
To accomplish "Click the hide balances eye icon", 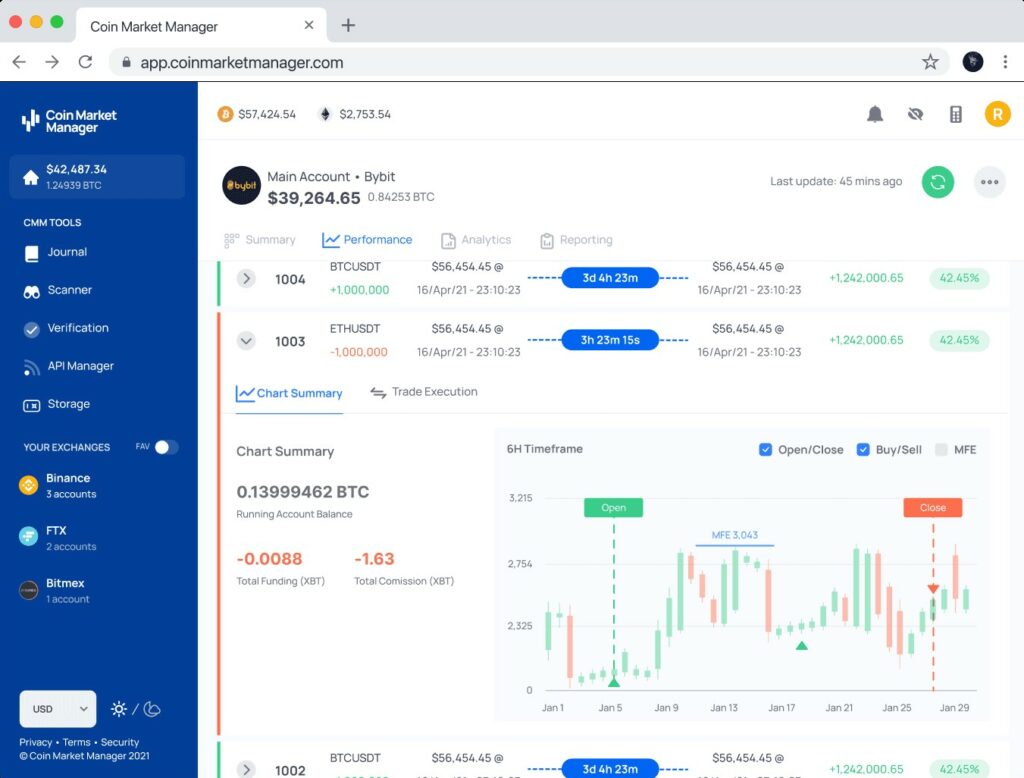I will [915, 114].
